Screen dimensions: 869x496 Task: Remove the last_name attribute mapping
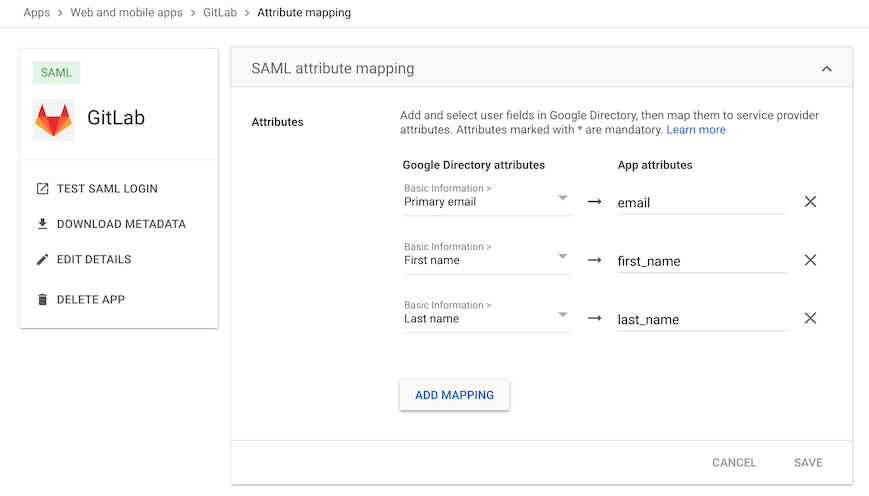tap(810, 318)
